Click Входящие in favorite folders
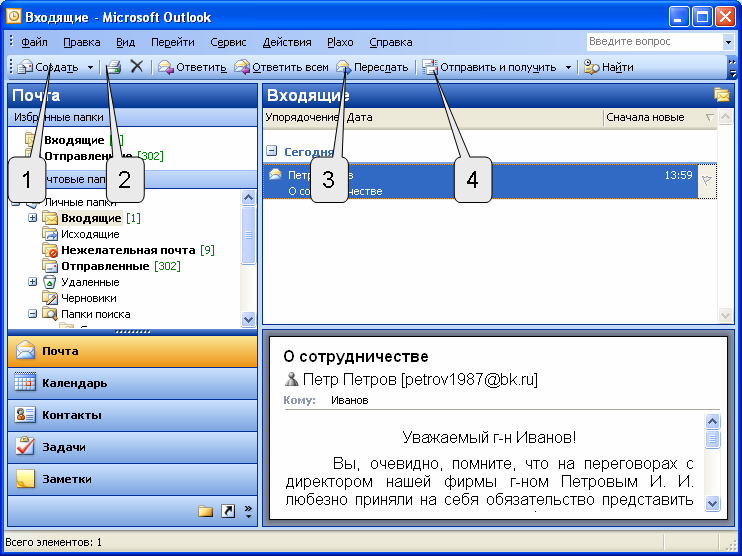This screenshot has height=556, width=742. (x=74, y=140)
